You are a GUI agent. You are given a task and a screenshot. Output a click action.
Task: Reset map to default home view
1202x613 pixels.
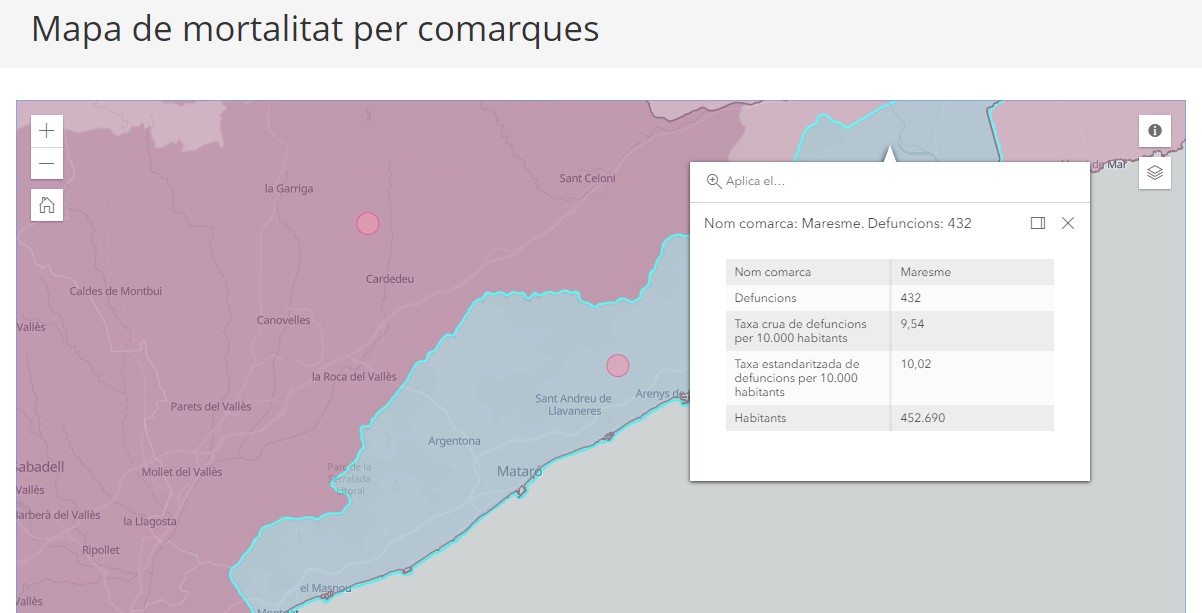[x=47, y=205]
